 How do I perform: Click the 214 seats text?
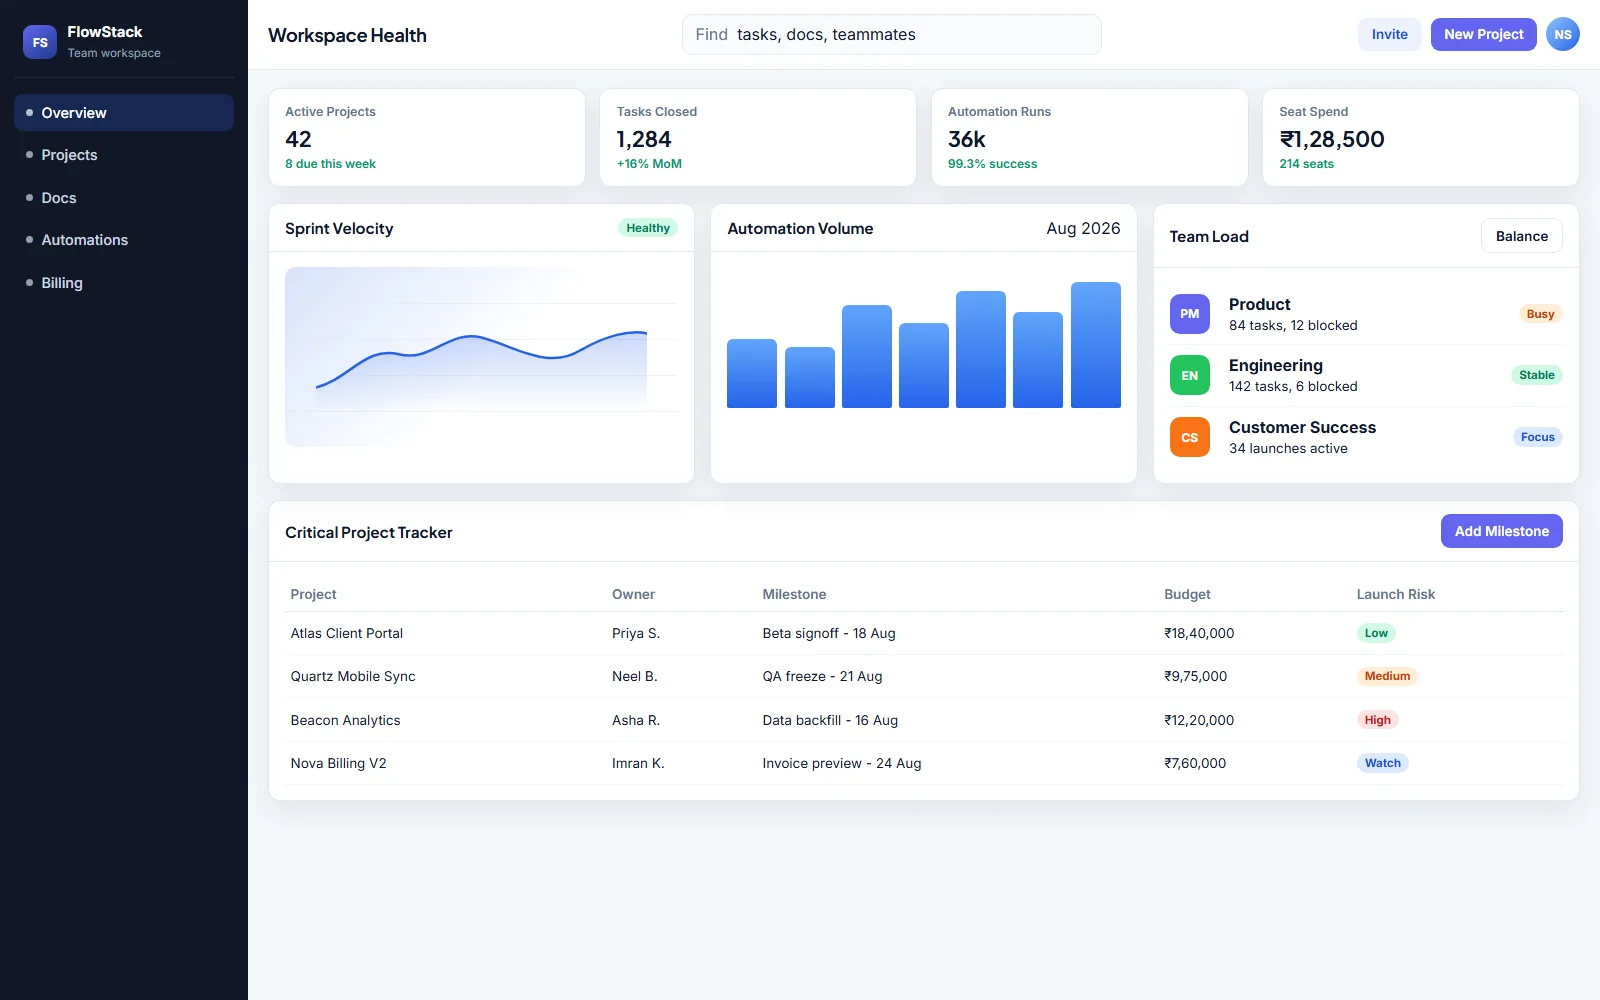click(x=1306, y=164)
